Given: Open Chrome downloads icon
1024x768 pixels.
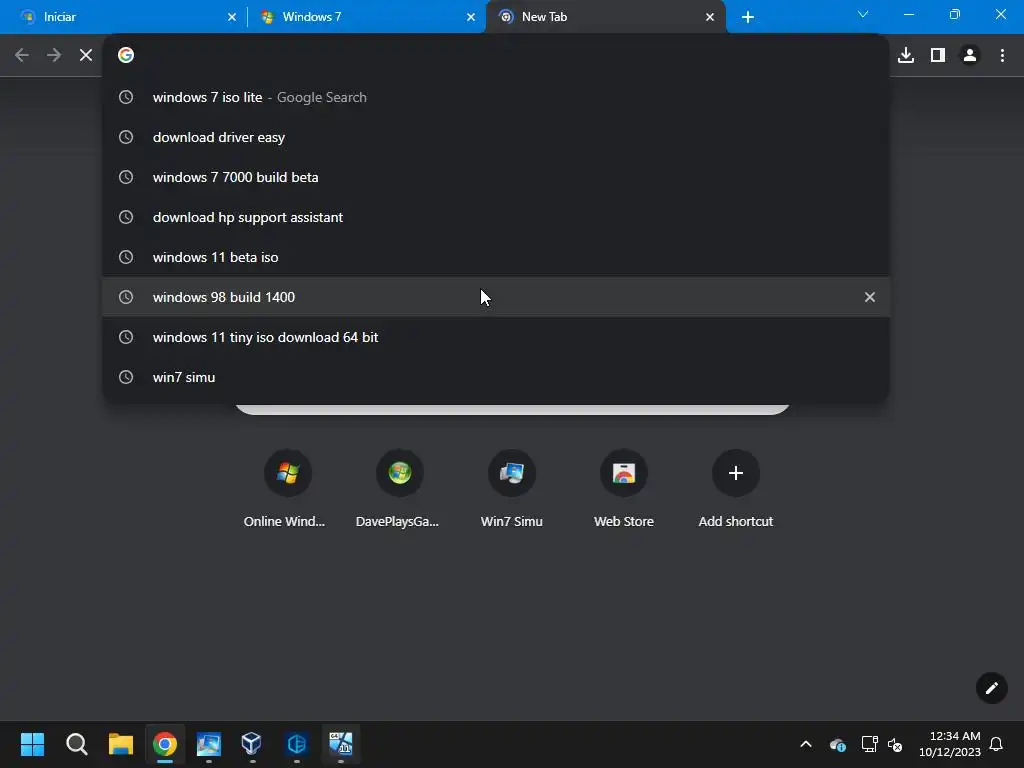Looking at the screenshot, I should coord(906,56).
